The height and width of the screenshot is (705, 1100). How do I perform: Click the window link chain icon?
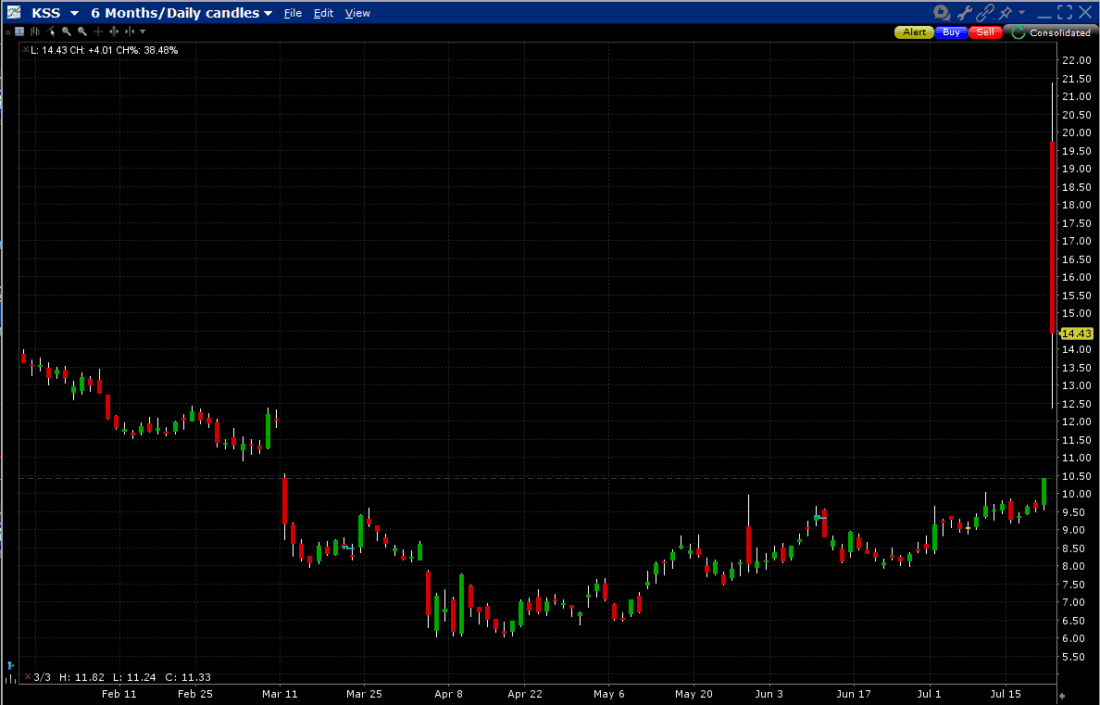(985, 13)
